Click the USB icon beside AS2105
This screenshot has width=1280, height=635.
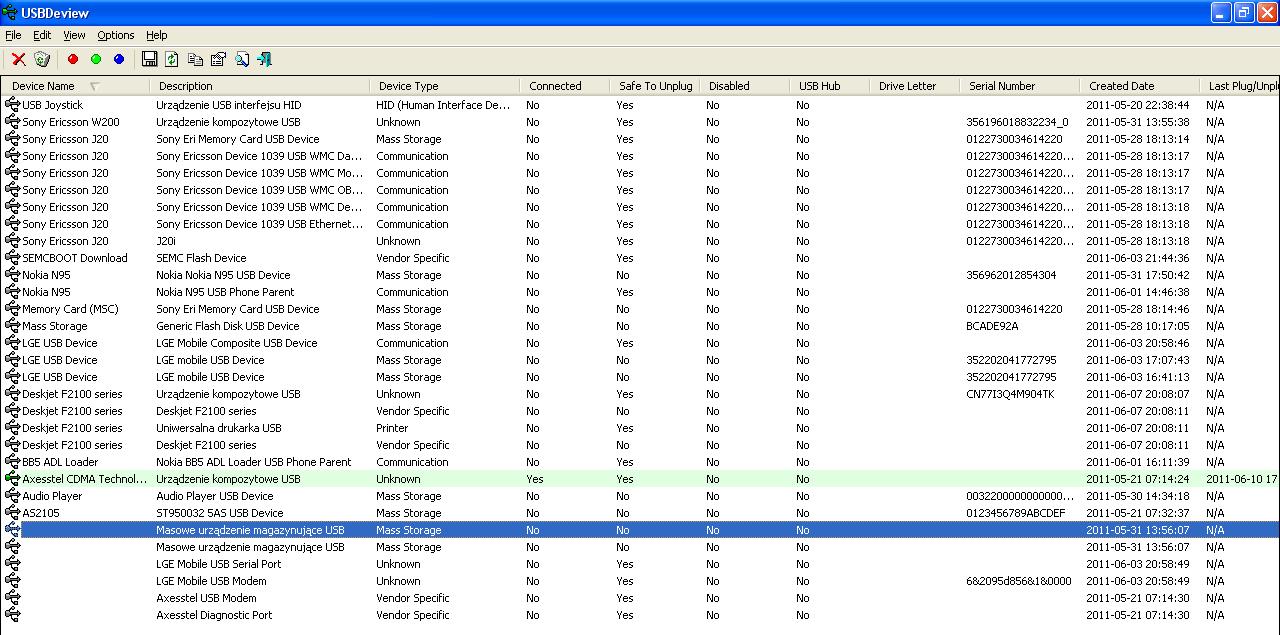point(12,512)
